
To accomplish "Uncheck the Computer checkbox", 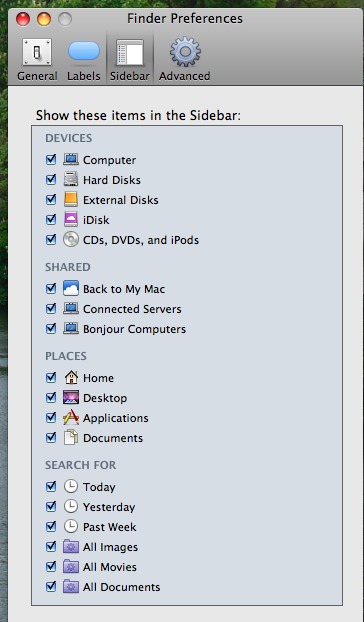I will click(x=51, y=159).
